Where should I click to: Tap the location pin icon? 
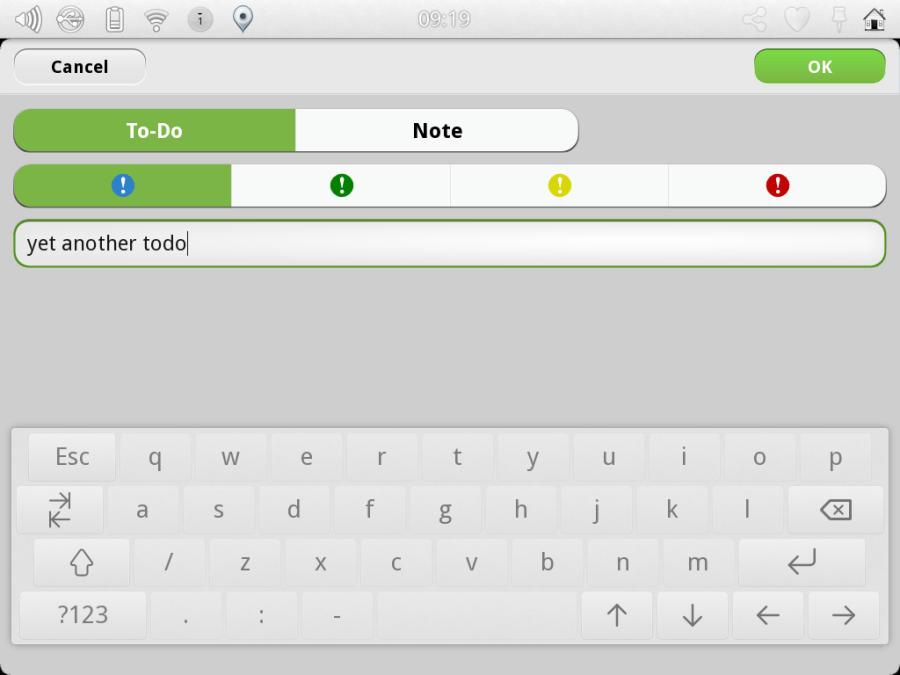tap(243, 19)
